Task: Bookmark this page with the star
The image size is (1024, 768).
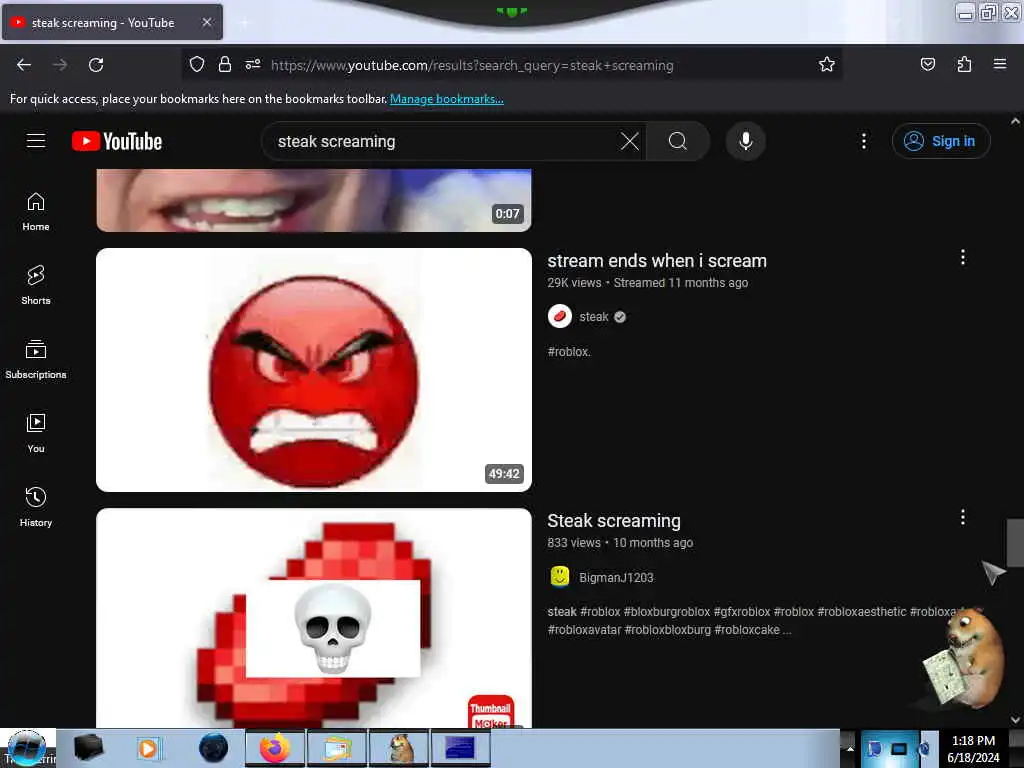Action: coord(827,64)
